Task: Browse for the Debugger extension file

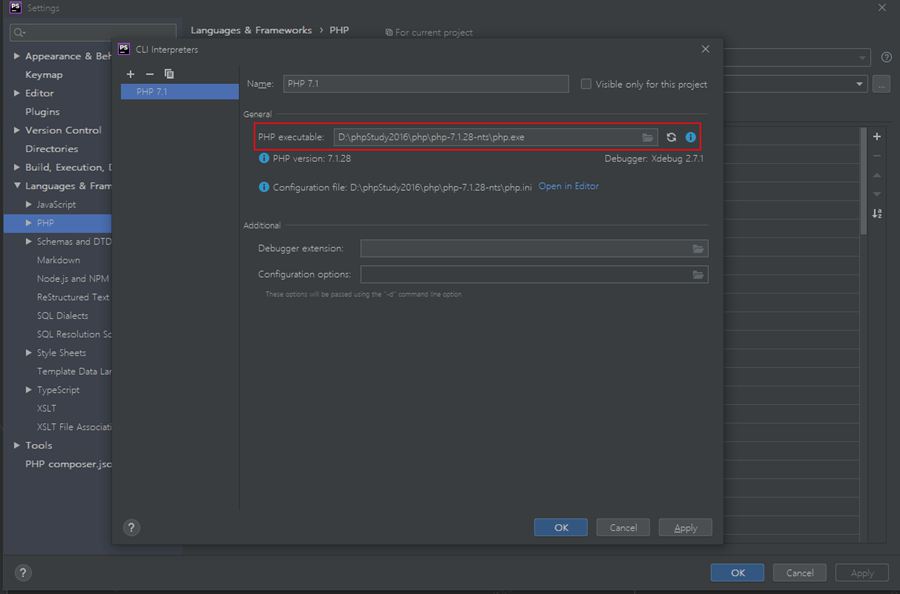Action: pyautogui.click(x=698, y=249)
